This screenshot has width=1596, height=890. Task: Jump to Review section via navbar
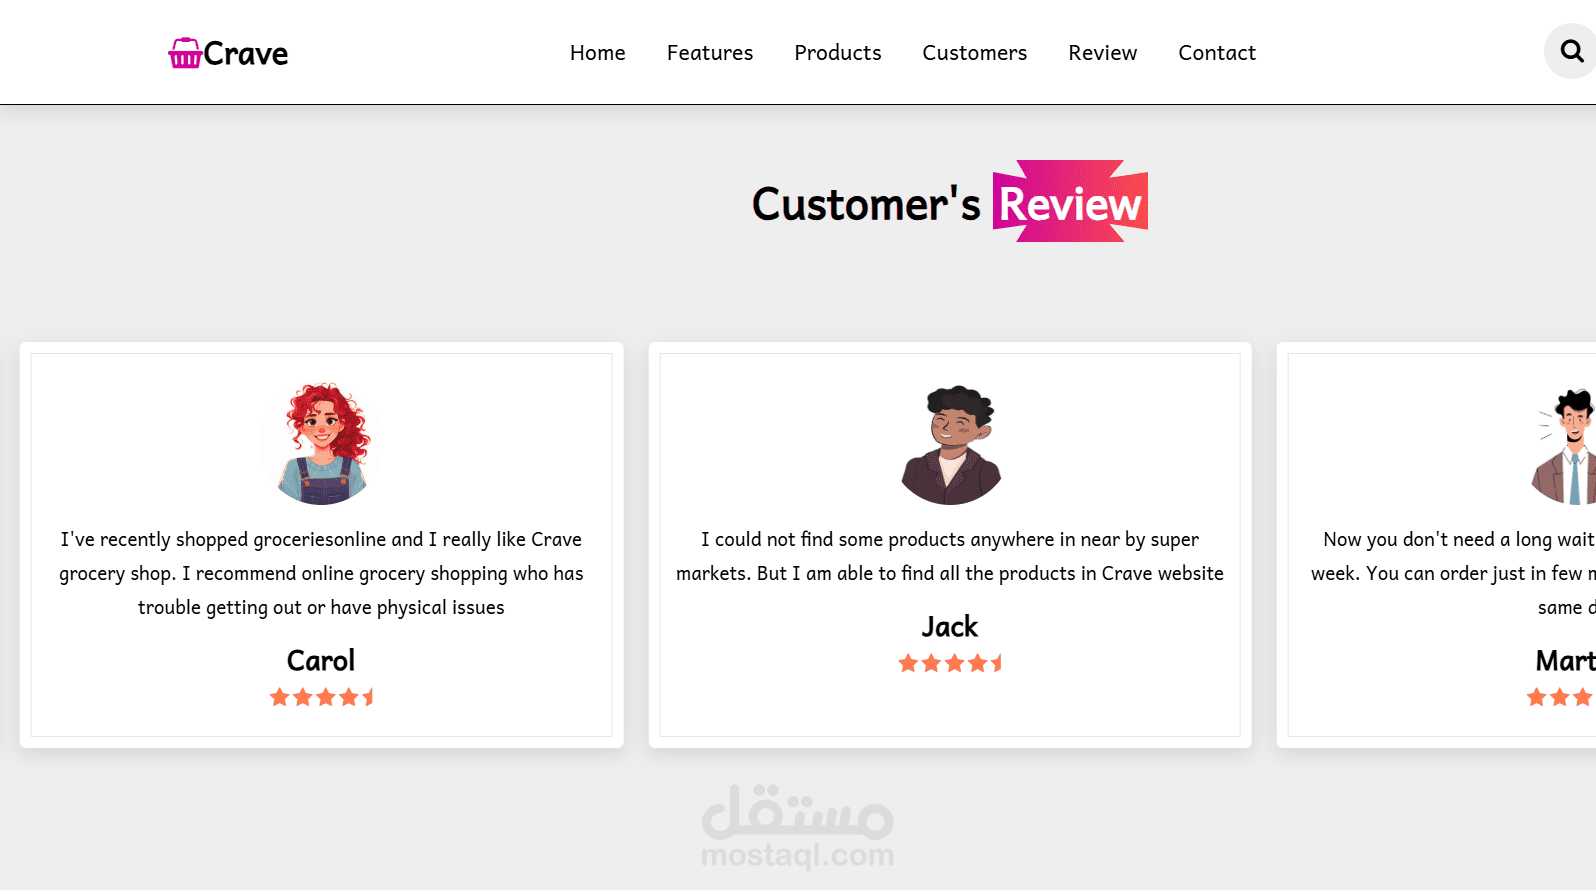point(1103,53)
